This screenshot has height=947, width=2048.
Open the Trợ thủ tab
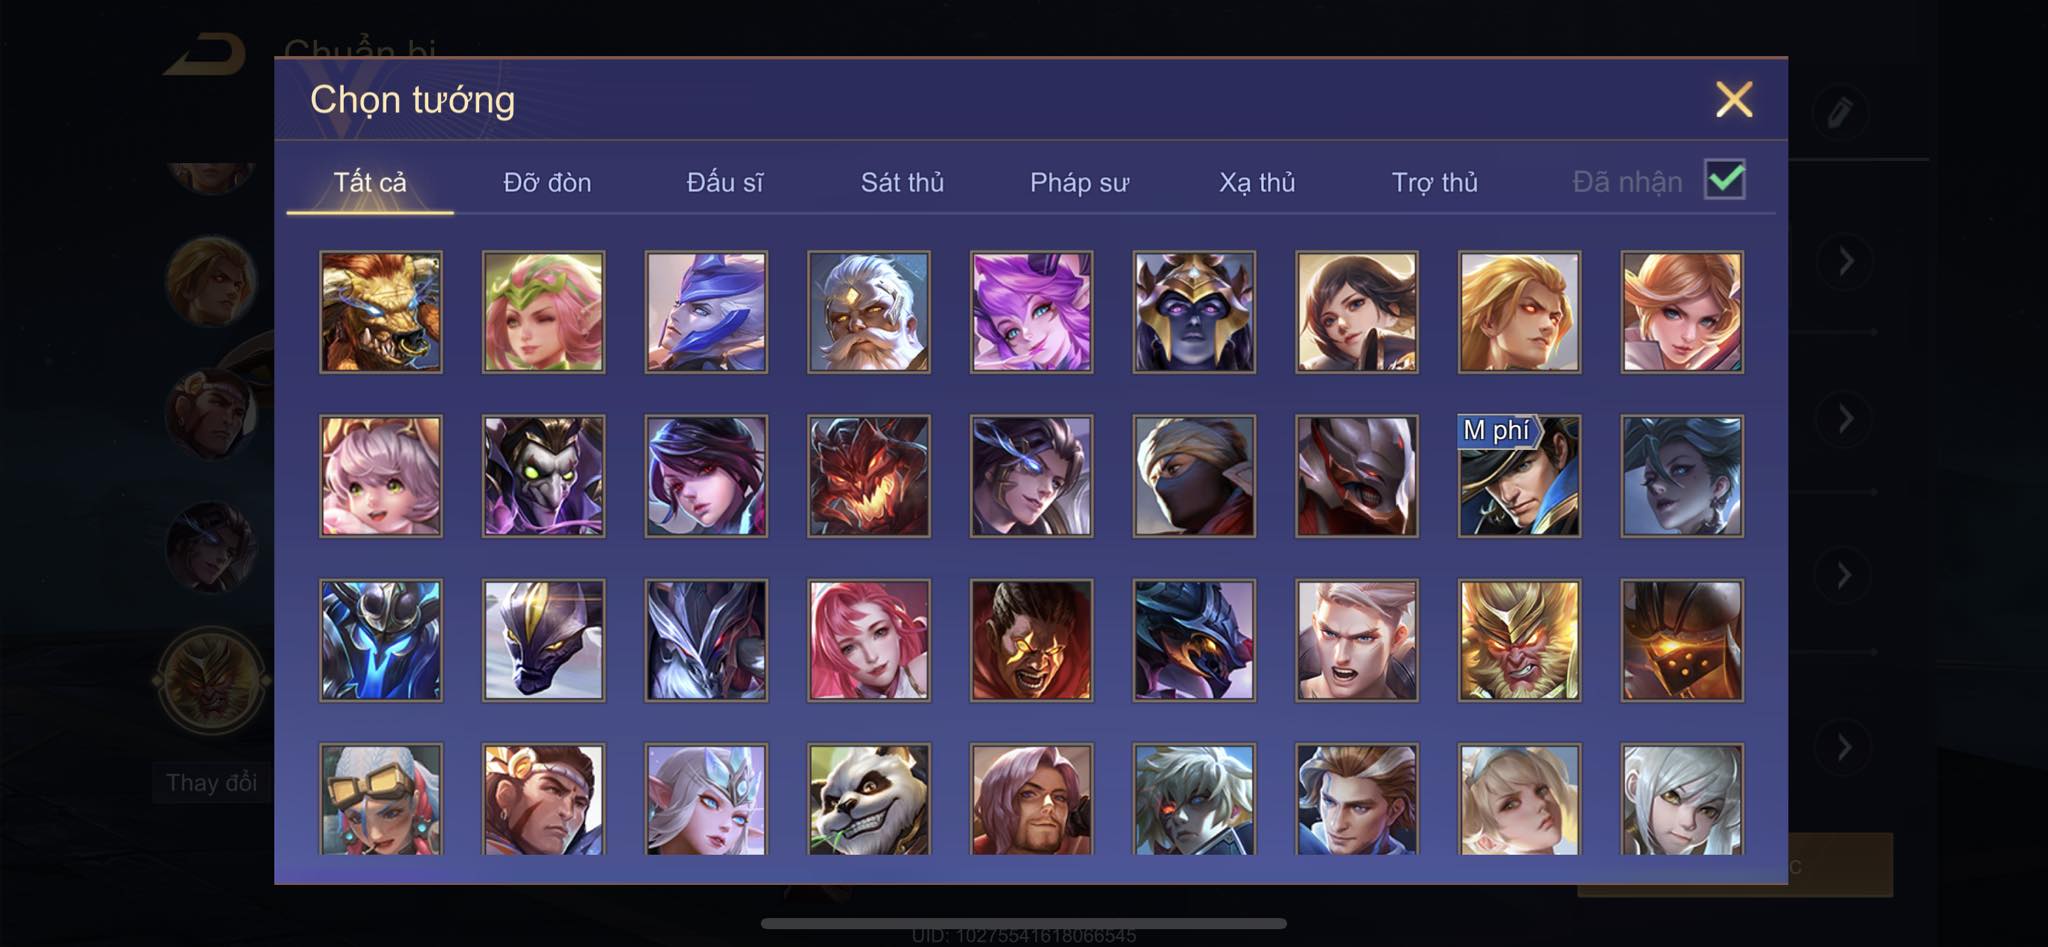click(1434, 182)
